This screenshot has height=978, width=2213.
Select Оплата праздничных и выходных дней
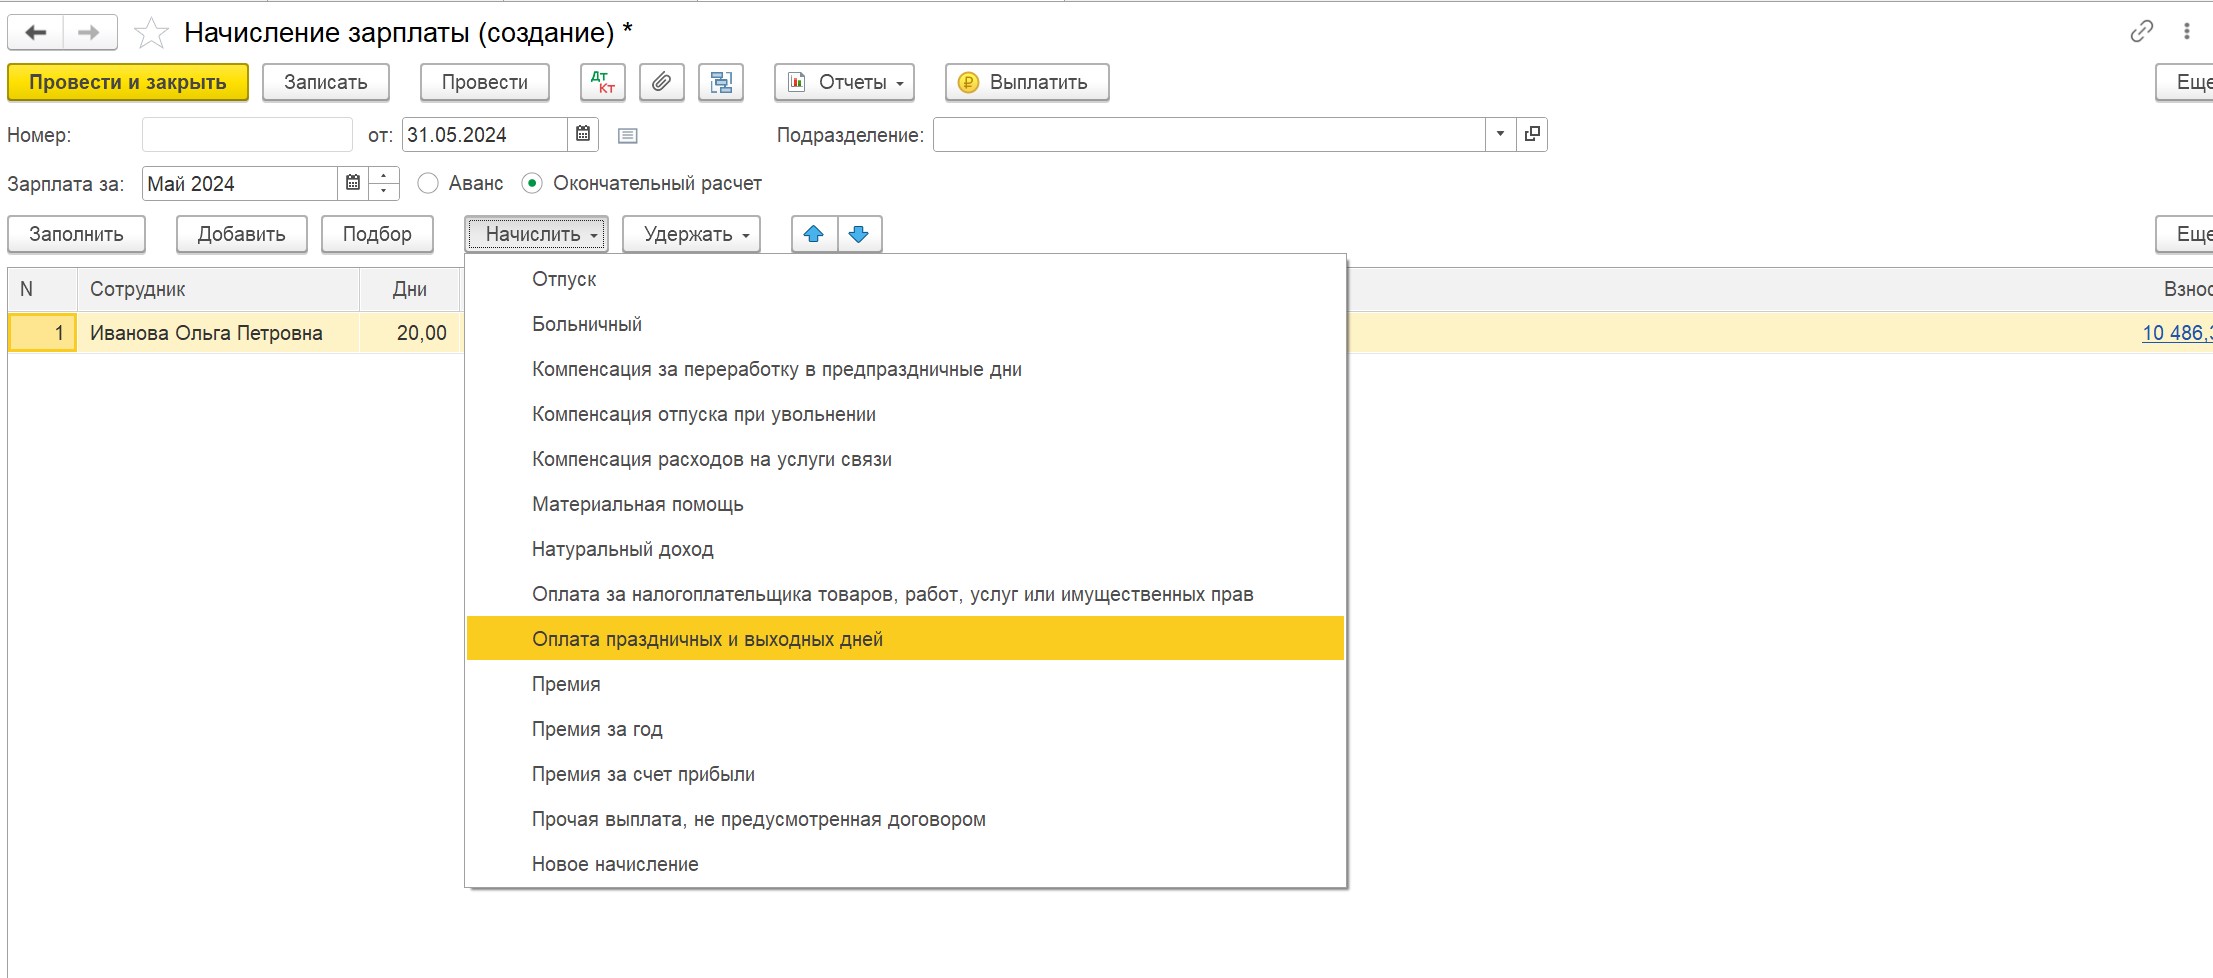click(905, 639)
